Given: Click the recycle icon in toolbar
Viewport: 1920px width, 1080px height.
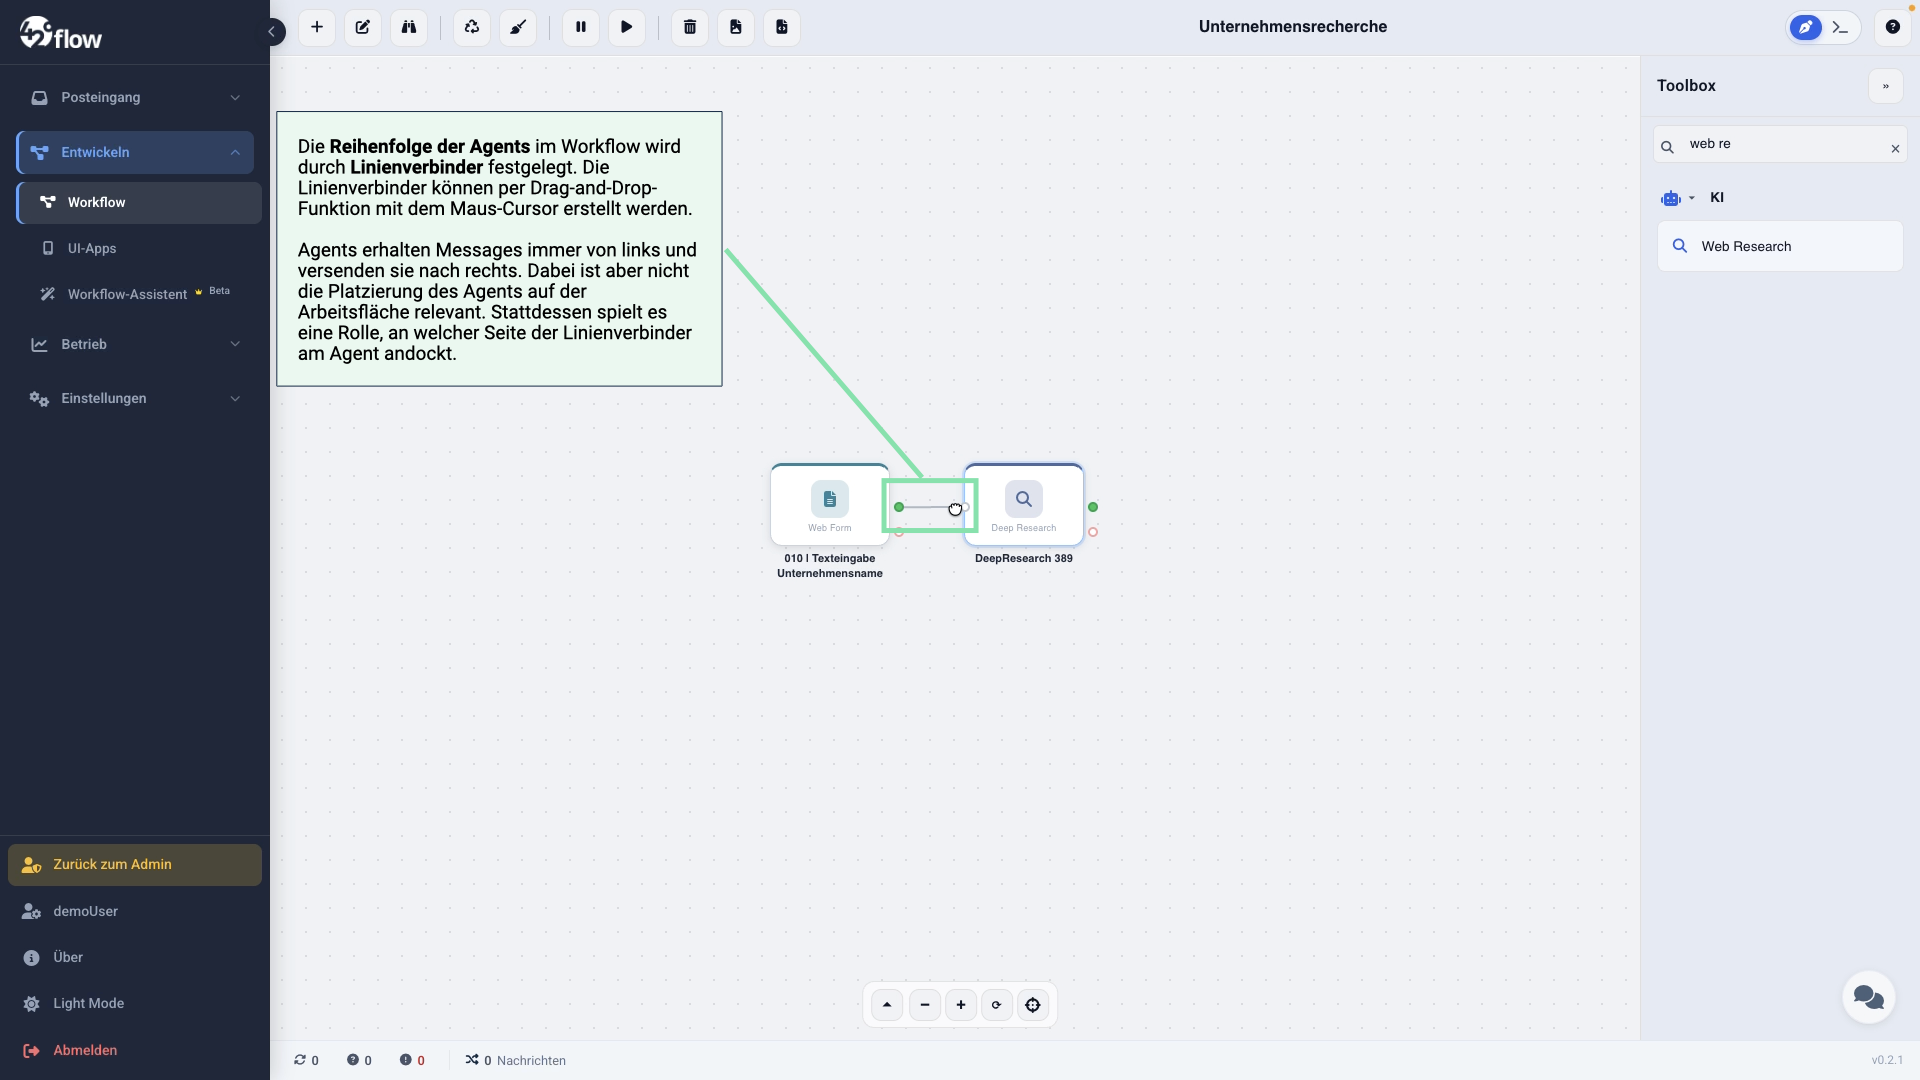Looking at the screenshot, I should 472,27.
